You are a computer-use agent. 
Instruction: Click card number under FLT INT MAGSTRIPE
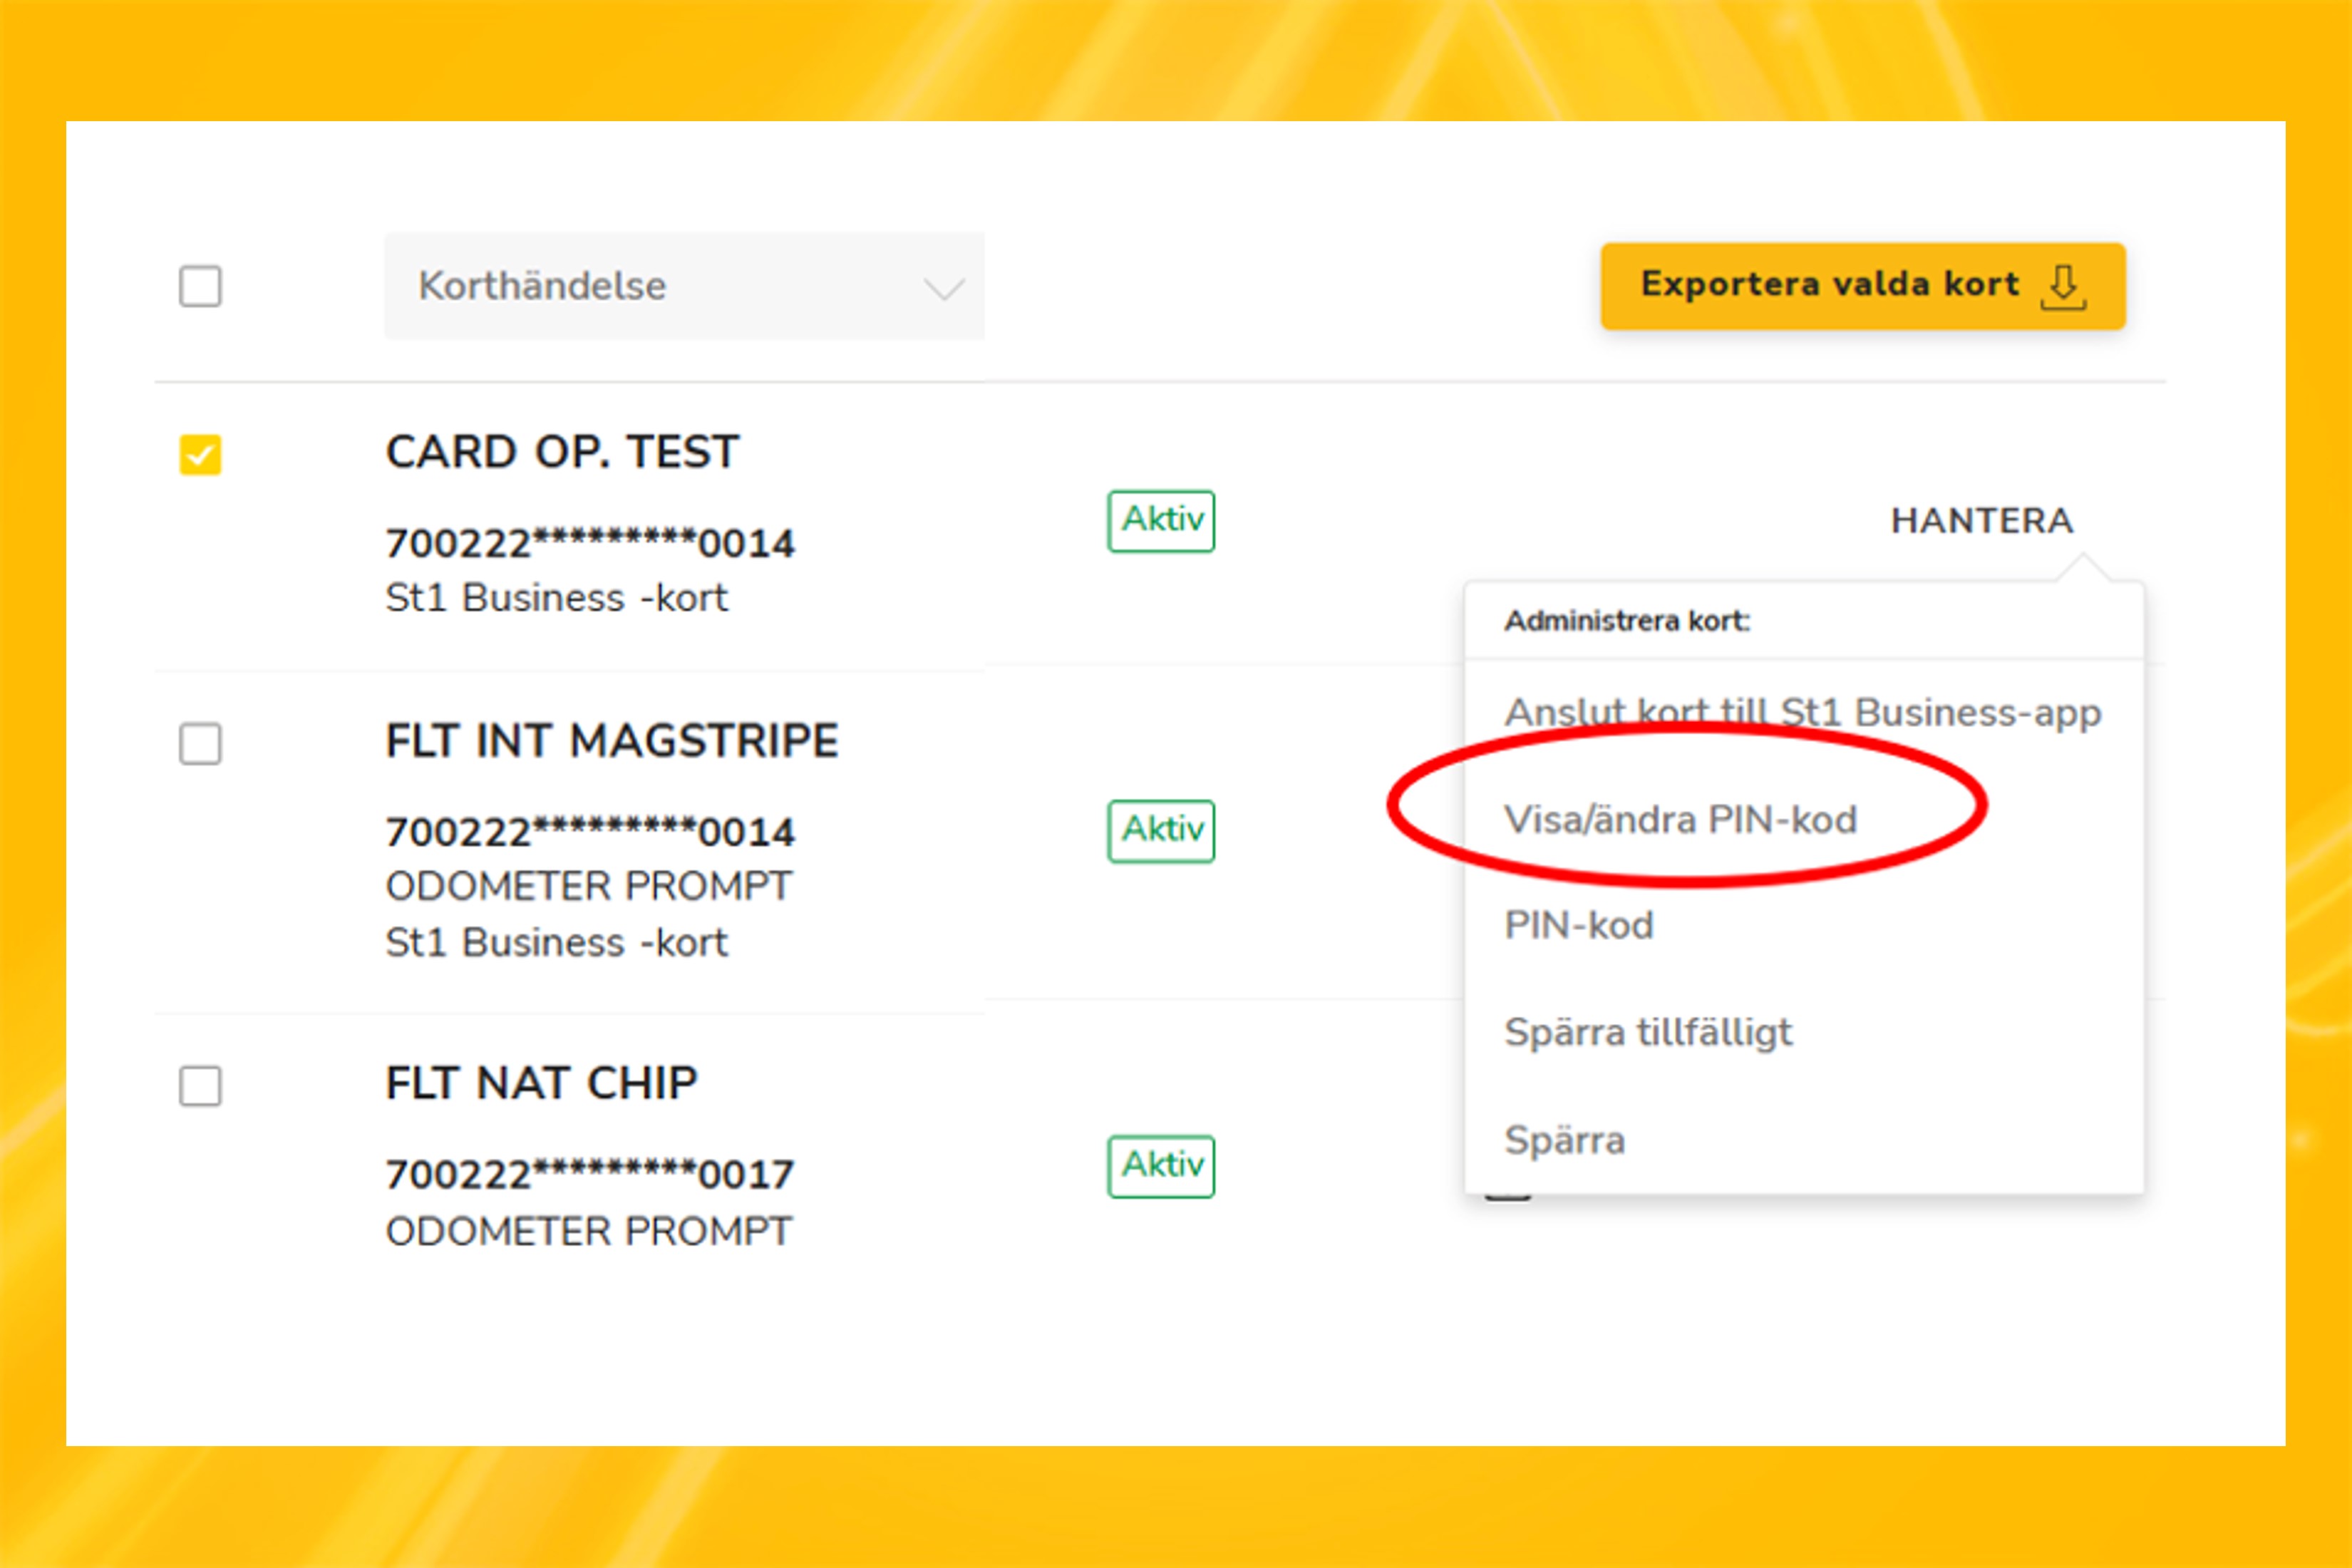pyautogui.click(x=590, y=832)
